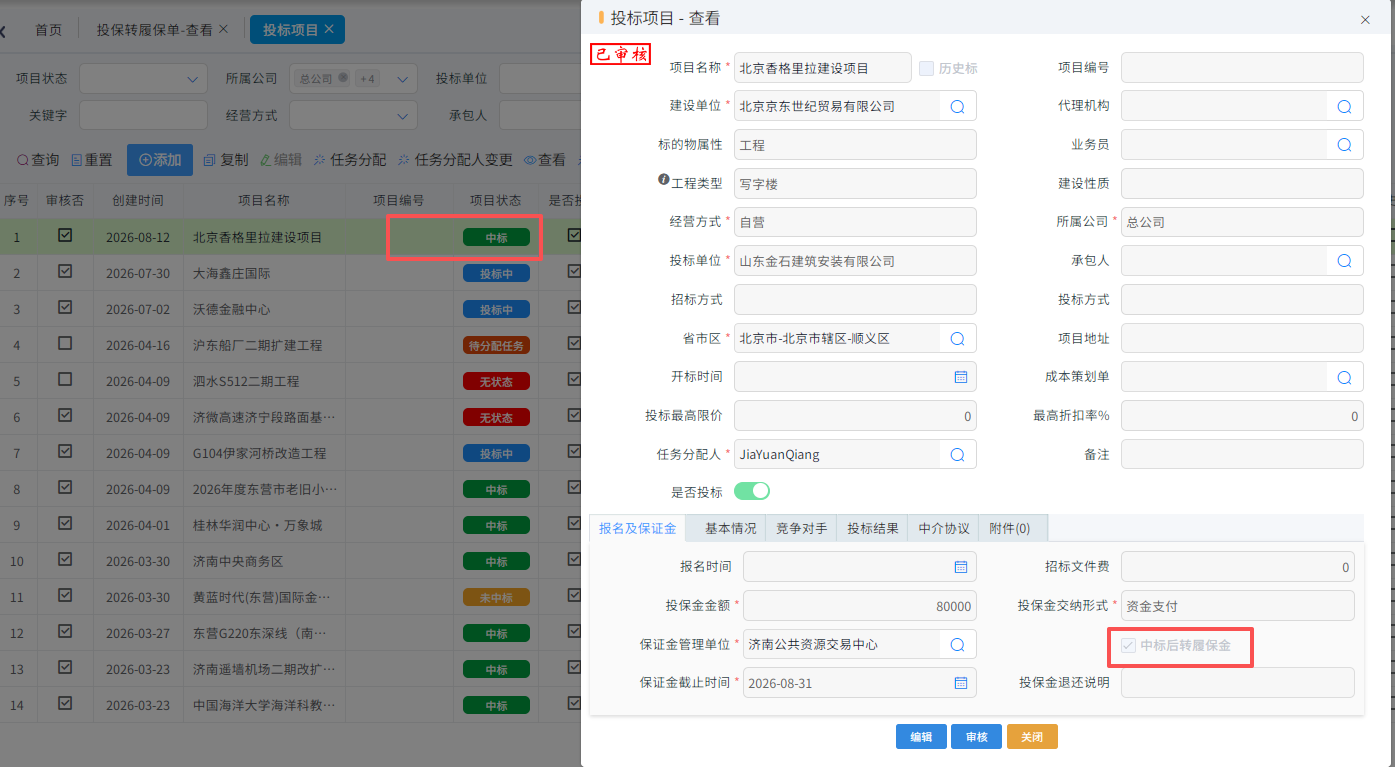Click the search icon in 代理机构 field
This screenshot has width=1395, height=767.
1344,106
